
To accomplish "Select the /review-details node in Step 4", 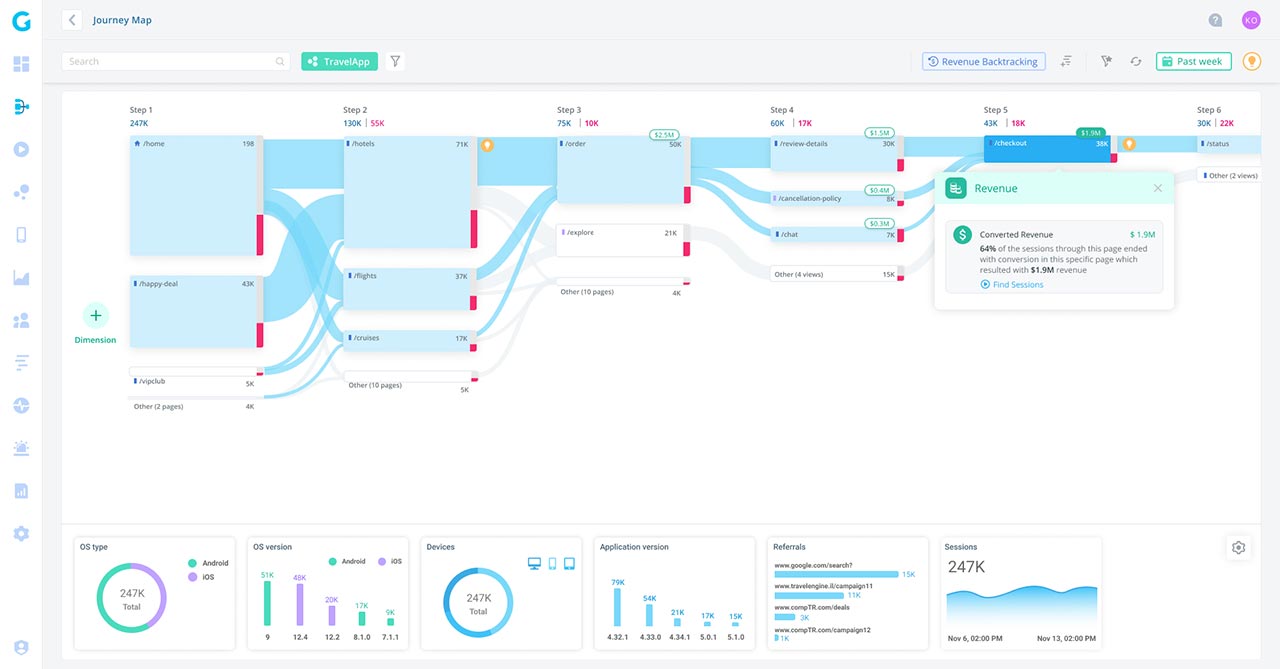I will pos(837,153).
